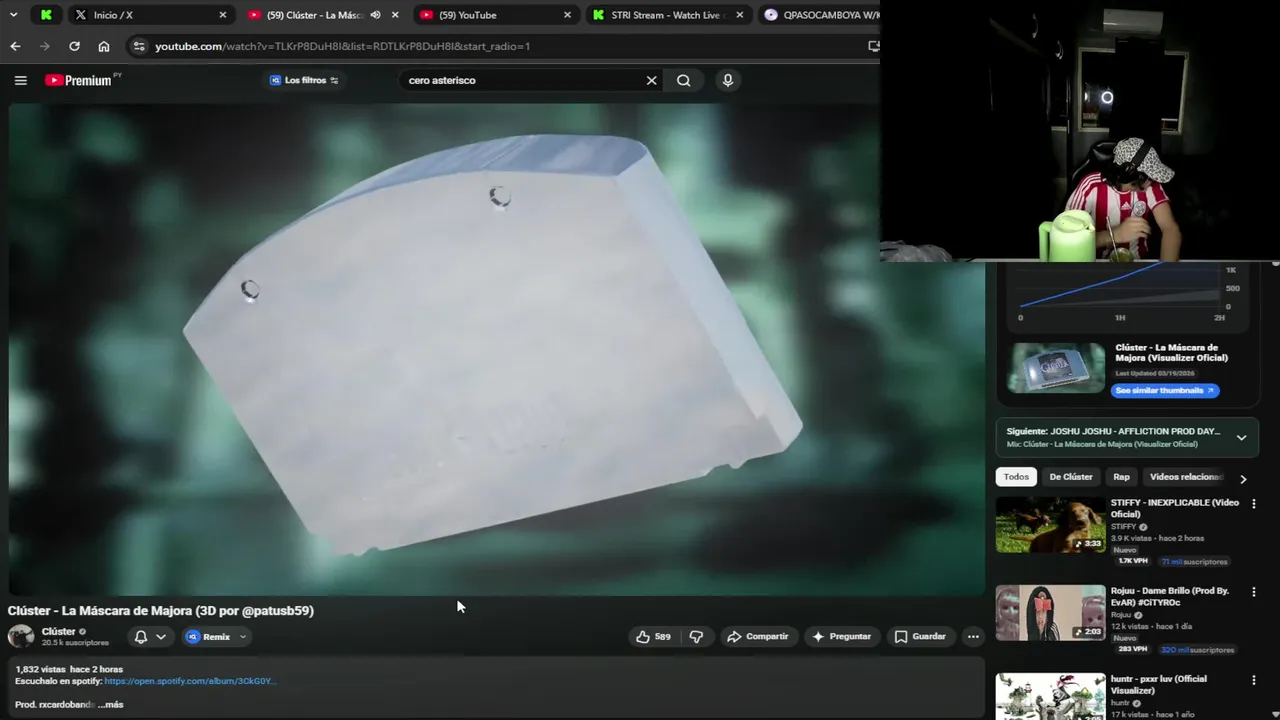The height and width of the screenshot is (720, 1280).
Task: Click See similar thumbnails button
Action: (x=1165, y=390)
